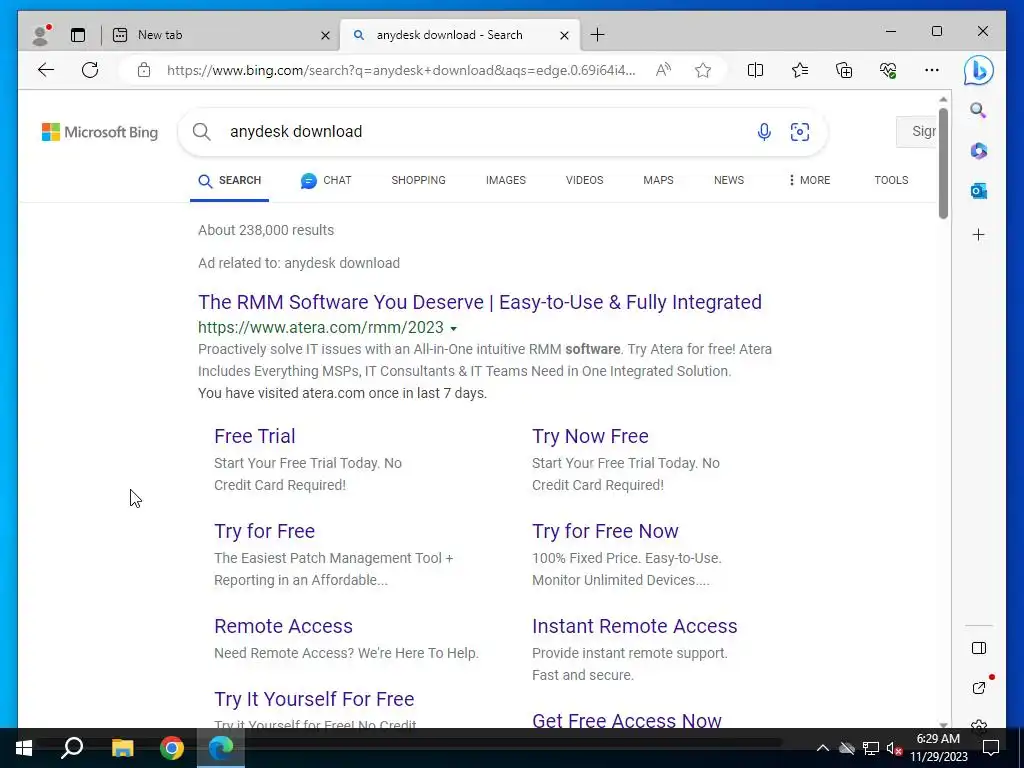Open Browser essentials heart icon

click(x=888, y=70)
